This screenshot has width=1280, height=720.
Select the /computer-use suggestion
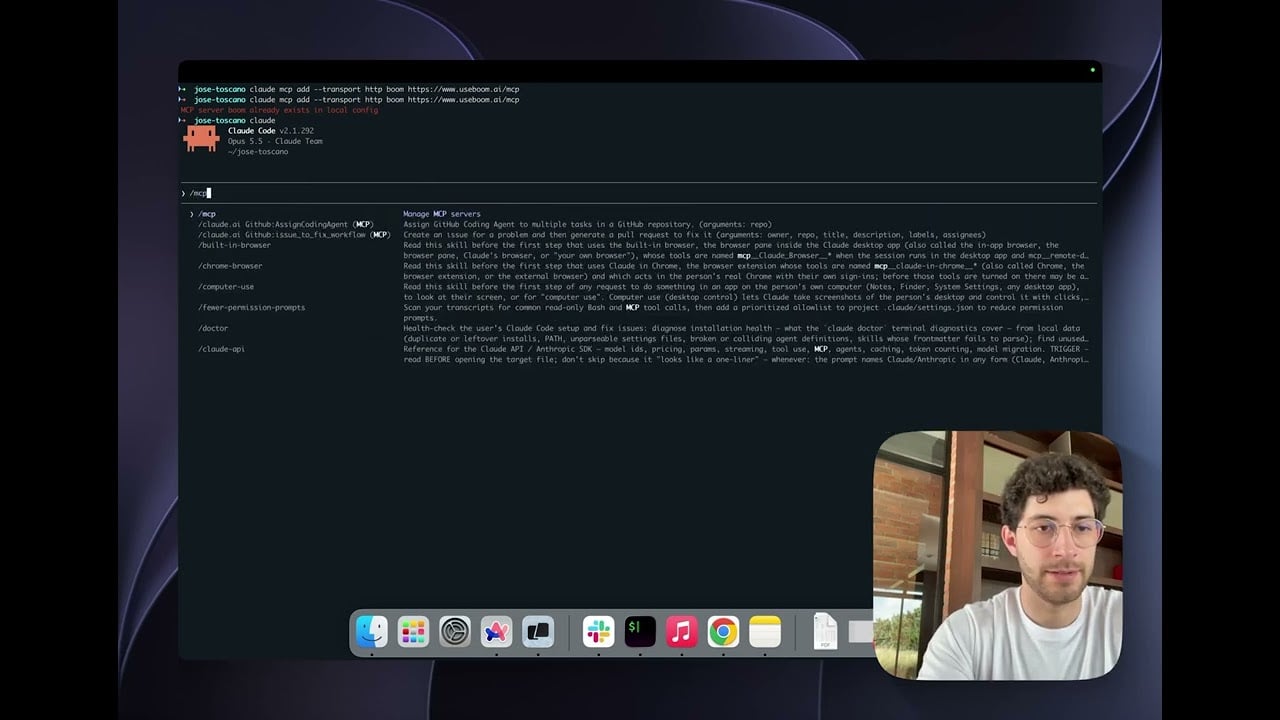[226, 287]
